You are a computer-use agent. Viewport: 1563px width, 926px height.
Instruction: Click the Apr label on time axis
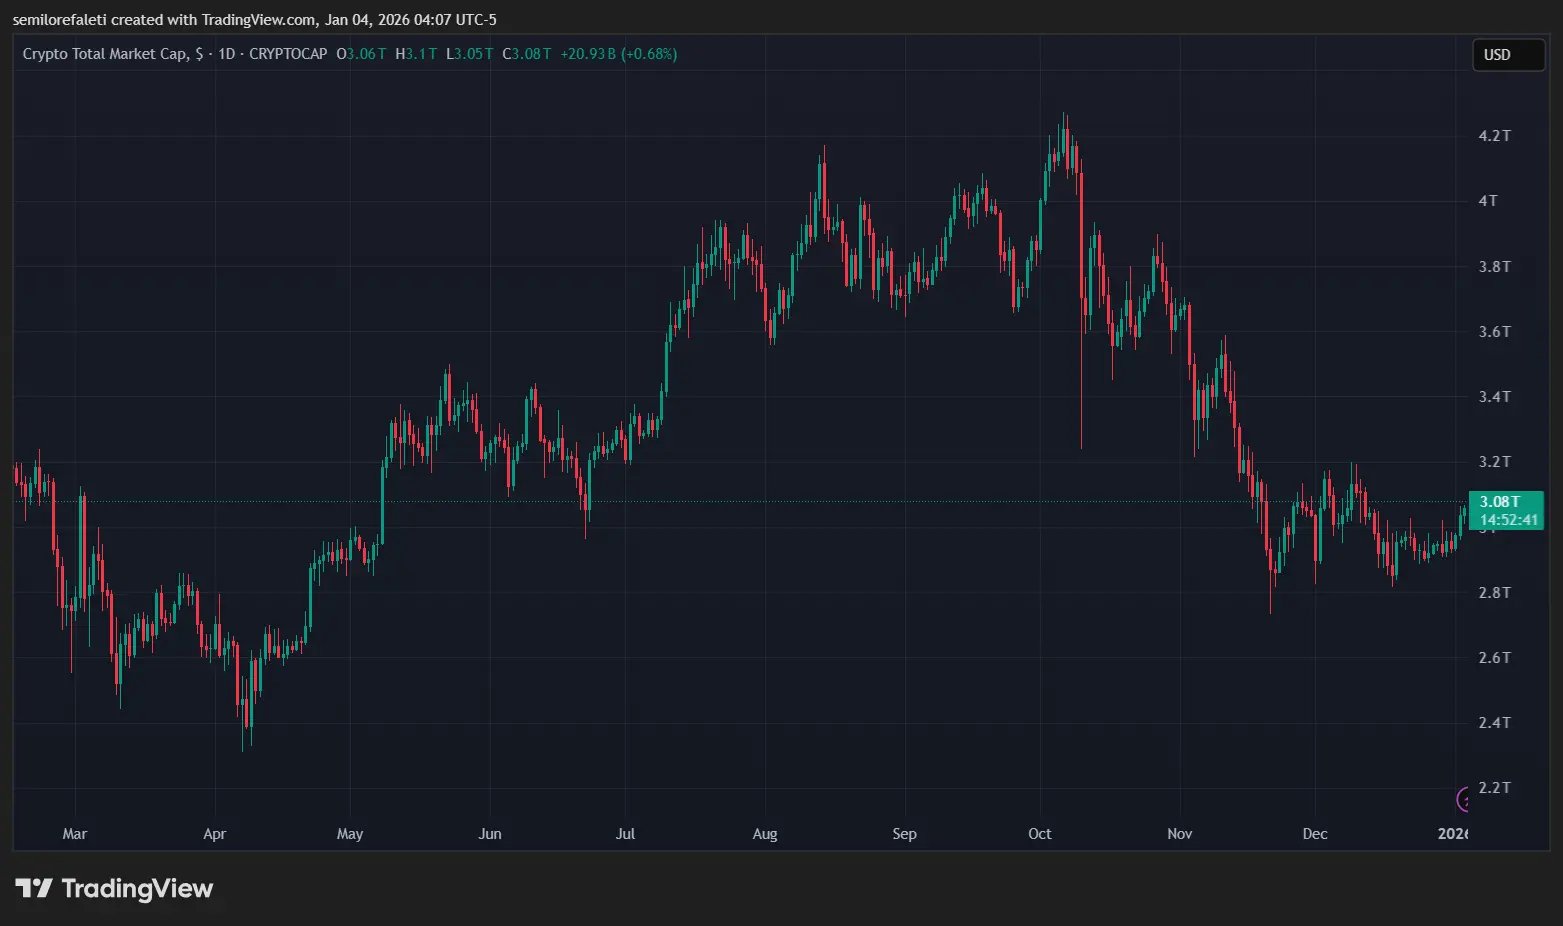tap(214, 834)
